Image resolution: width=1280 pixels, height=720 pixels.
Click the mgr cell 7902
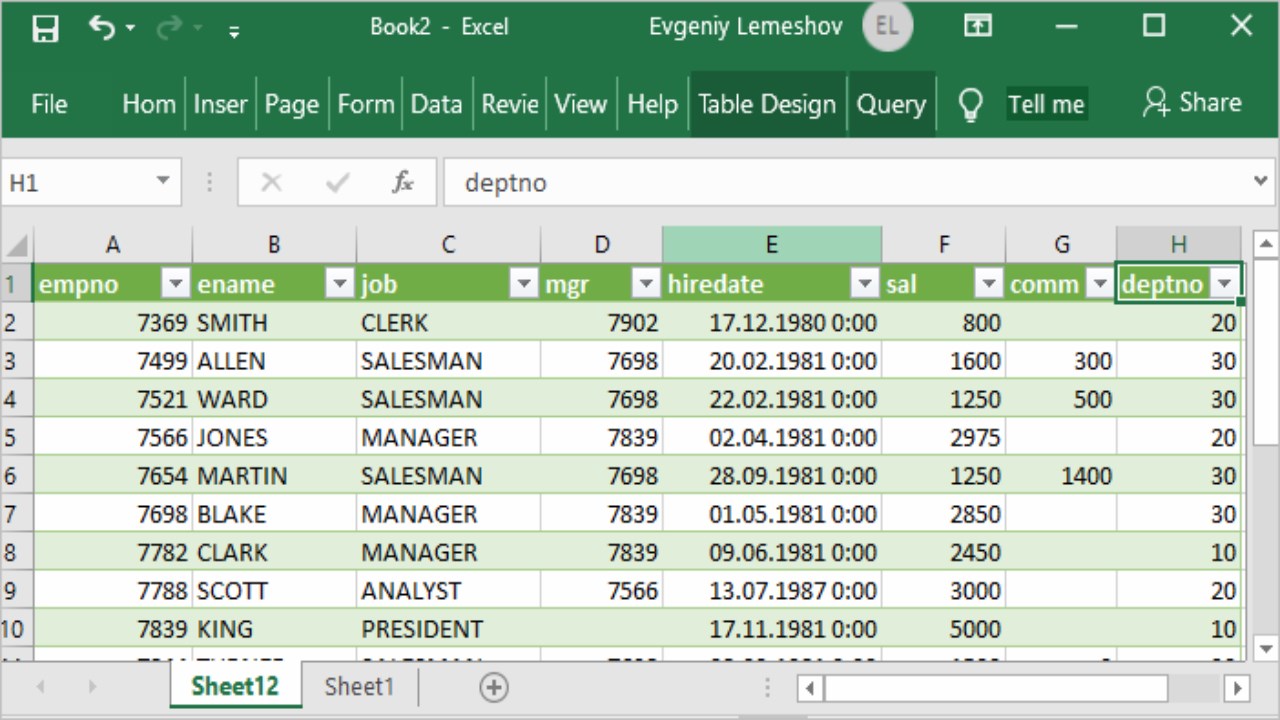point(601,323)
